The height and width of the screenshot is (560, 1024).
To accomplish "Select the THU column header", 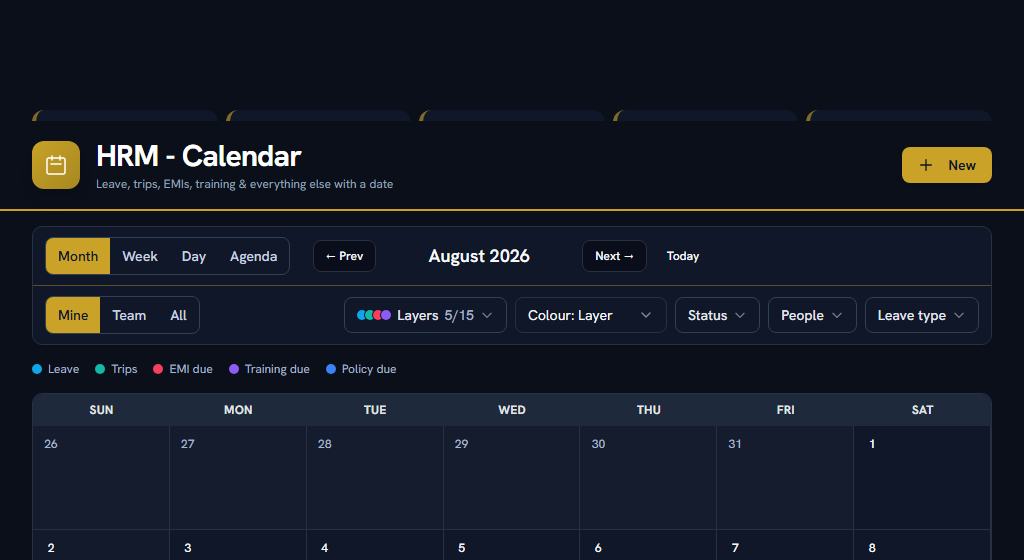I will pyautogui.click(x=648, y=410).
